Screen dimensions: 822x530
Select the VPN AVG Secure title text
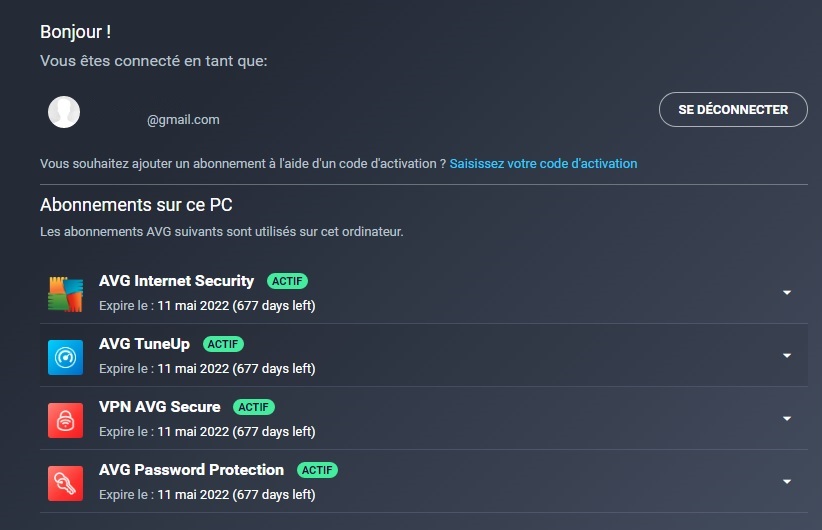point(160,407)
